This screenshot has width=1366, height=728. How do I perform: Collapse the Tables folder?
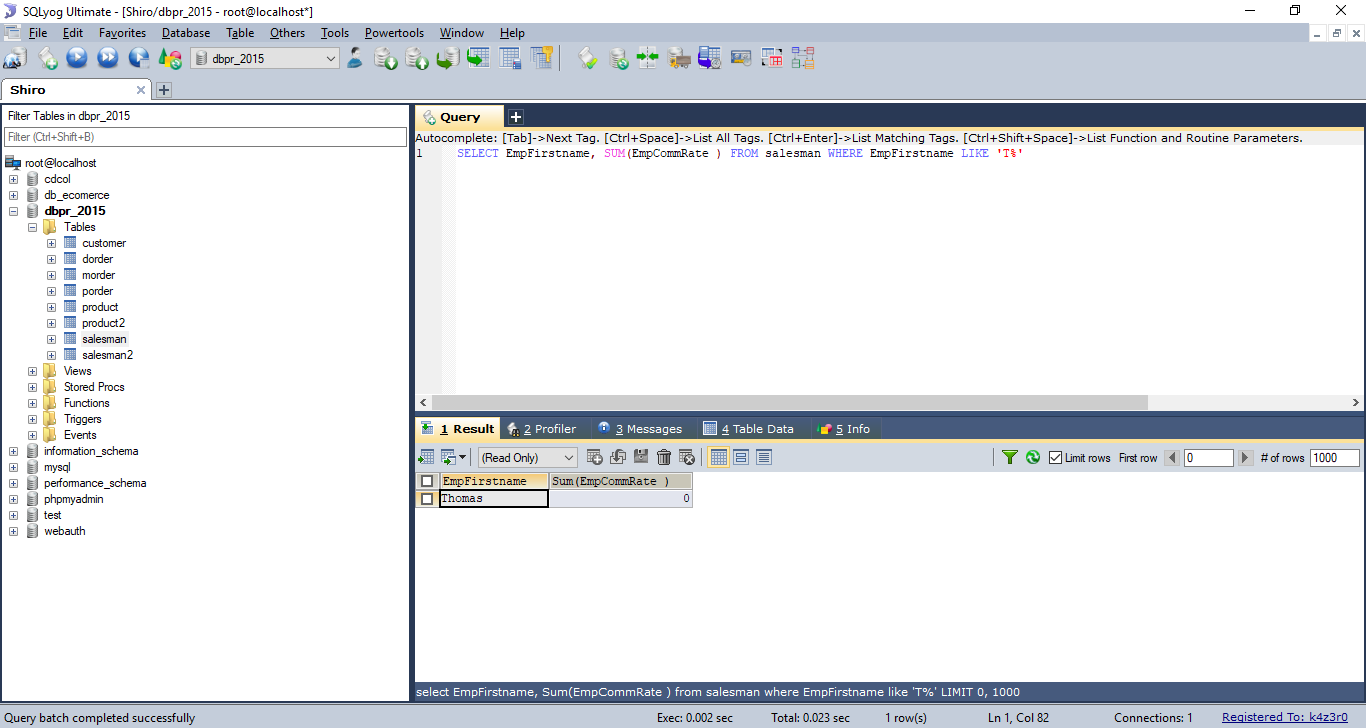coord(32,227)
